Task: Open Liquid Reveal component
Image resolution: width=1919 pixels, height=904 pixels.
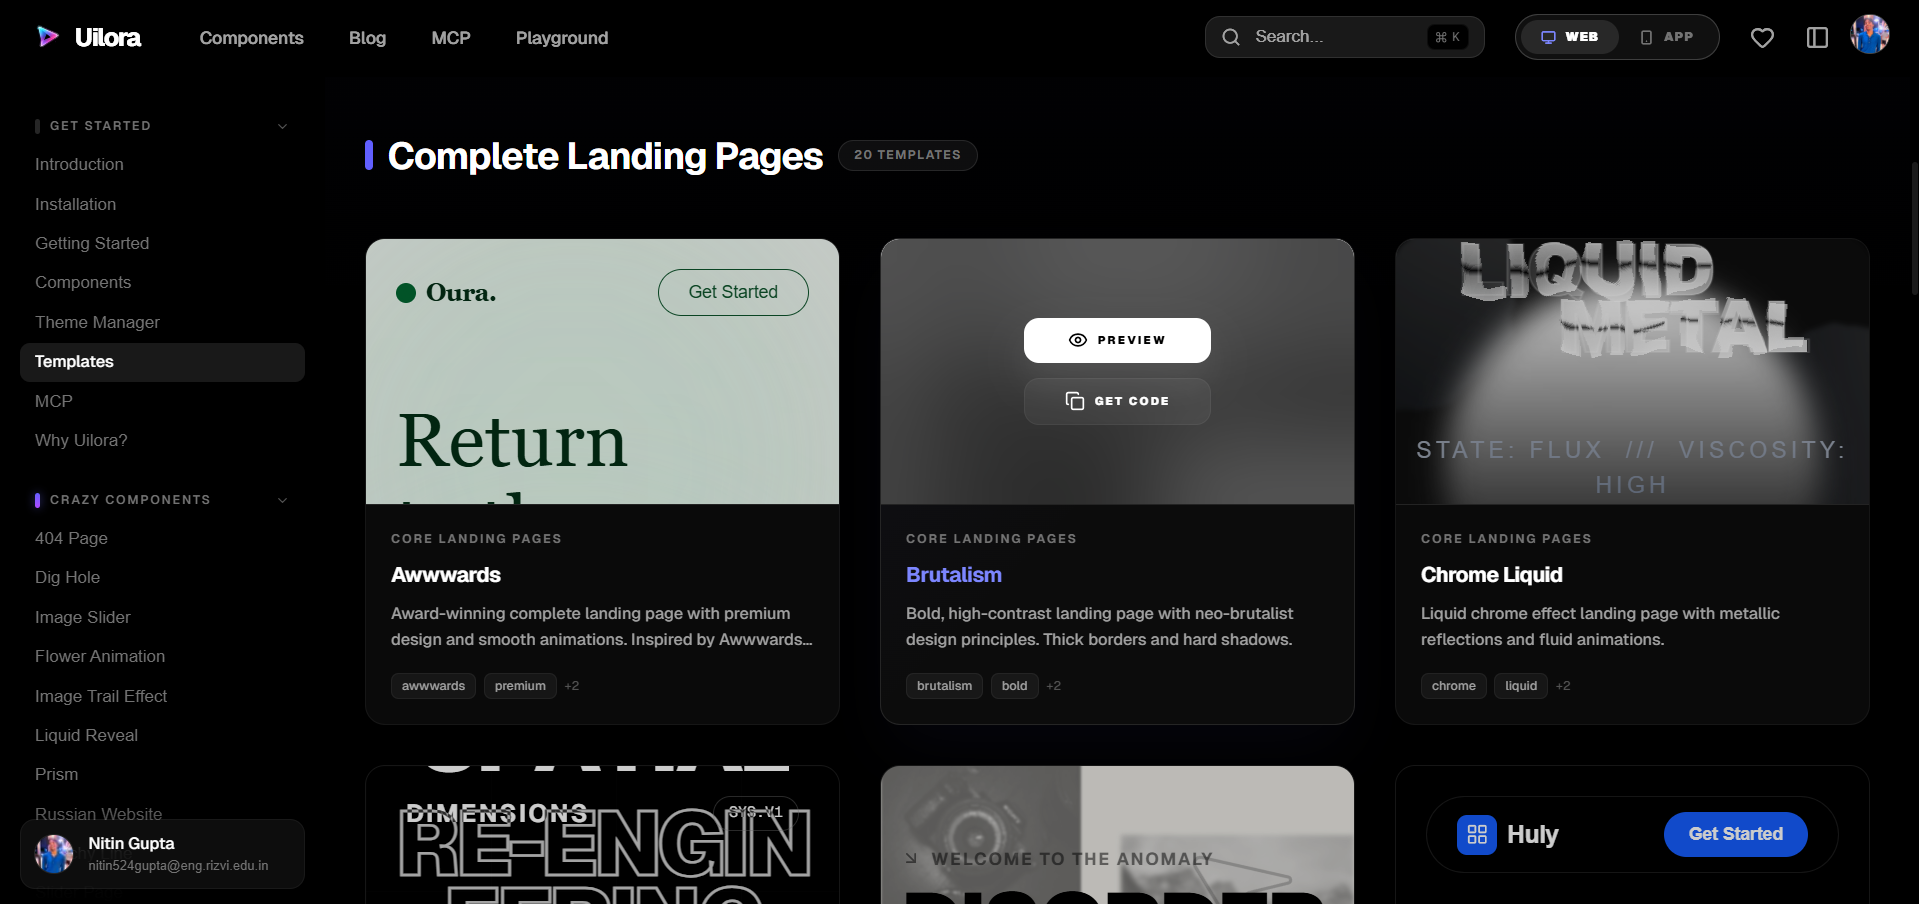Action: click(x=86, y=735)
